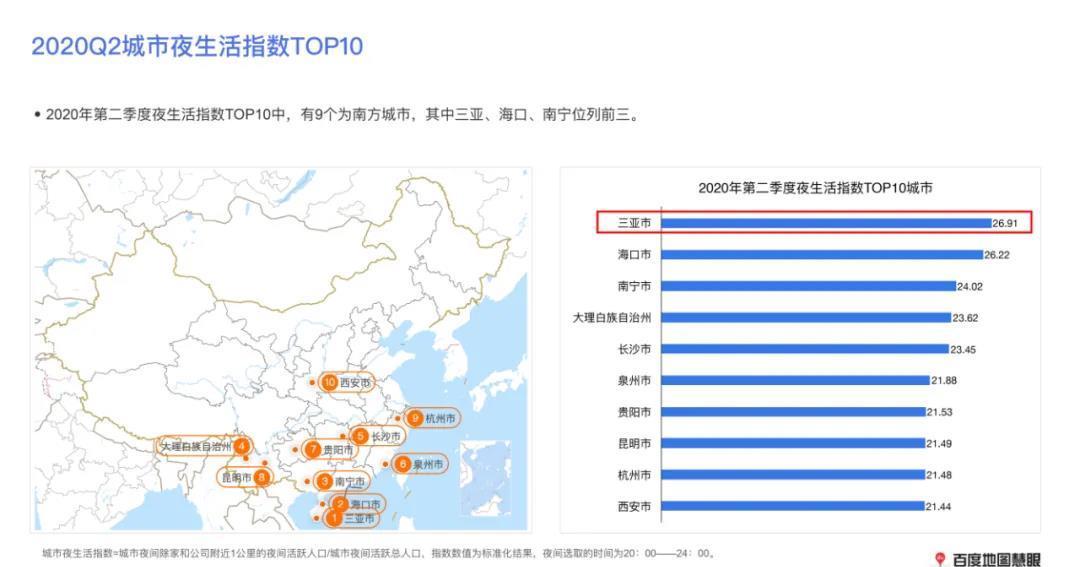Select the 昆明市 label on the map
The image size is (1080, 567).
coord(236,477)
